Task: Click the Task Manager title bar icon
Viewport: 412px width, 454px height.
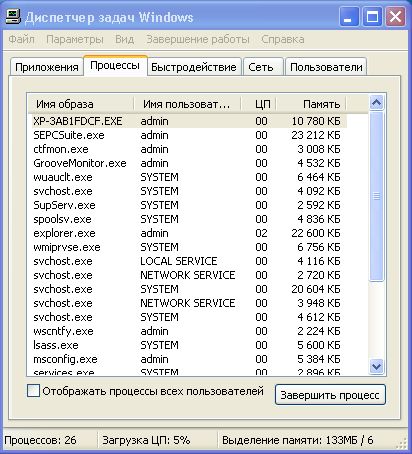Action: point(13,17)
